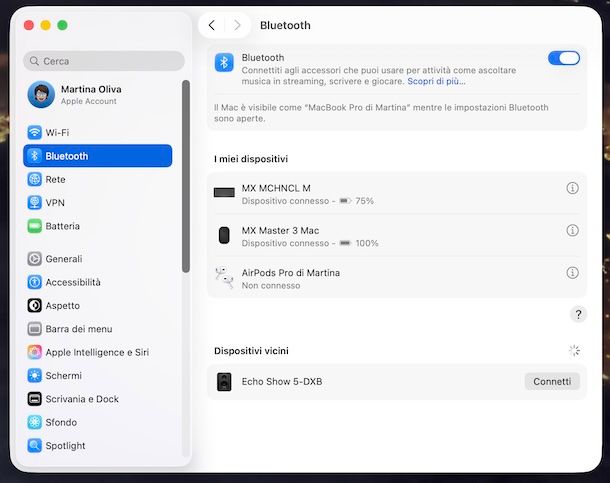This screenshot has width=610, height=483.
Task: Click the MX MCHNCL M device name
Action: (x=276, y=188)
